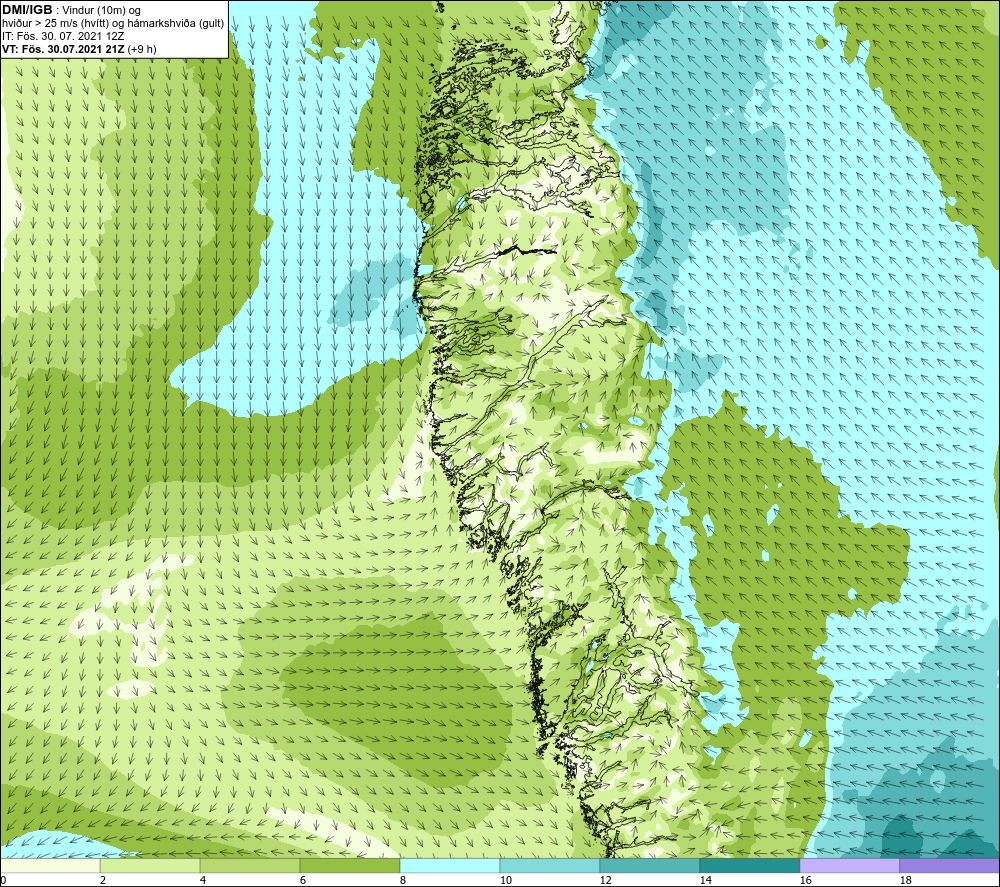
Task: Click the legend scale value "0"
Action: (3, 881)
